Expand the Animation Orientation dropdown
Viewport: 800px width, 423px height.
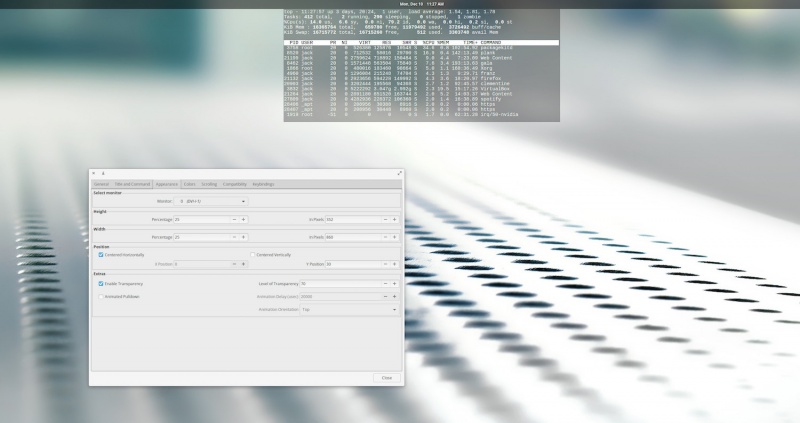(348, 310)
